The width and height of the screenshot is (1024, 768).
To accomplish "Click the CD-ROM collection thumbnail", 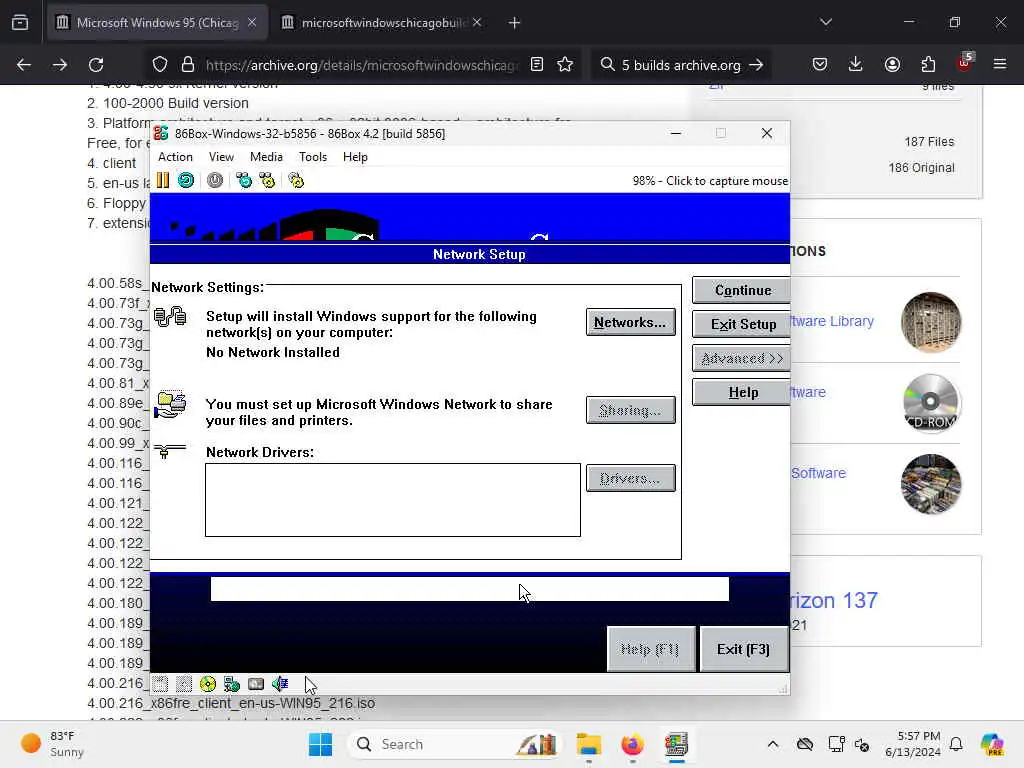I will (931, 403).
